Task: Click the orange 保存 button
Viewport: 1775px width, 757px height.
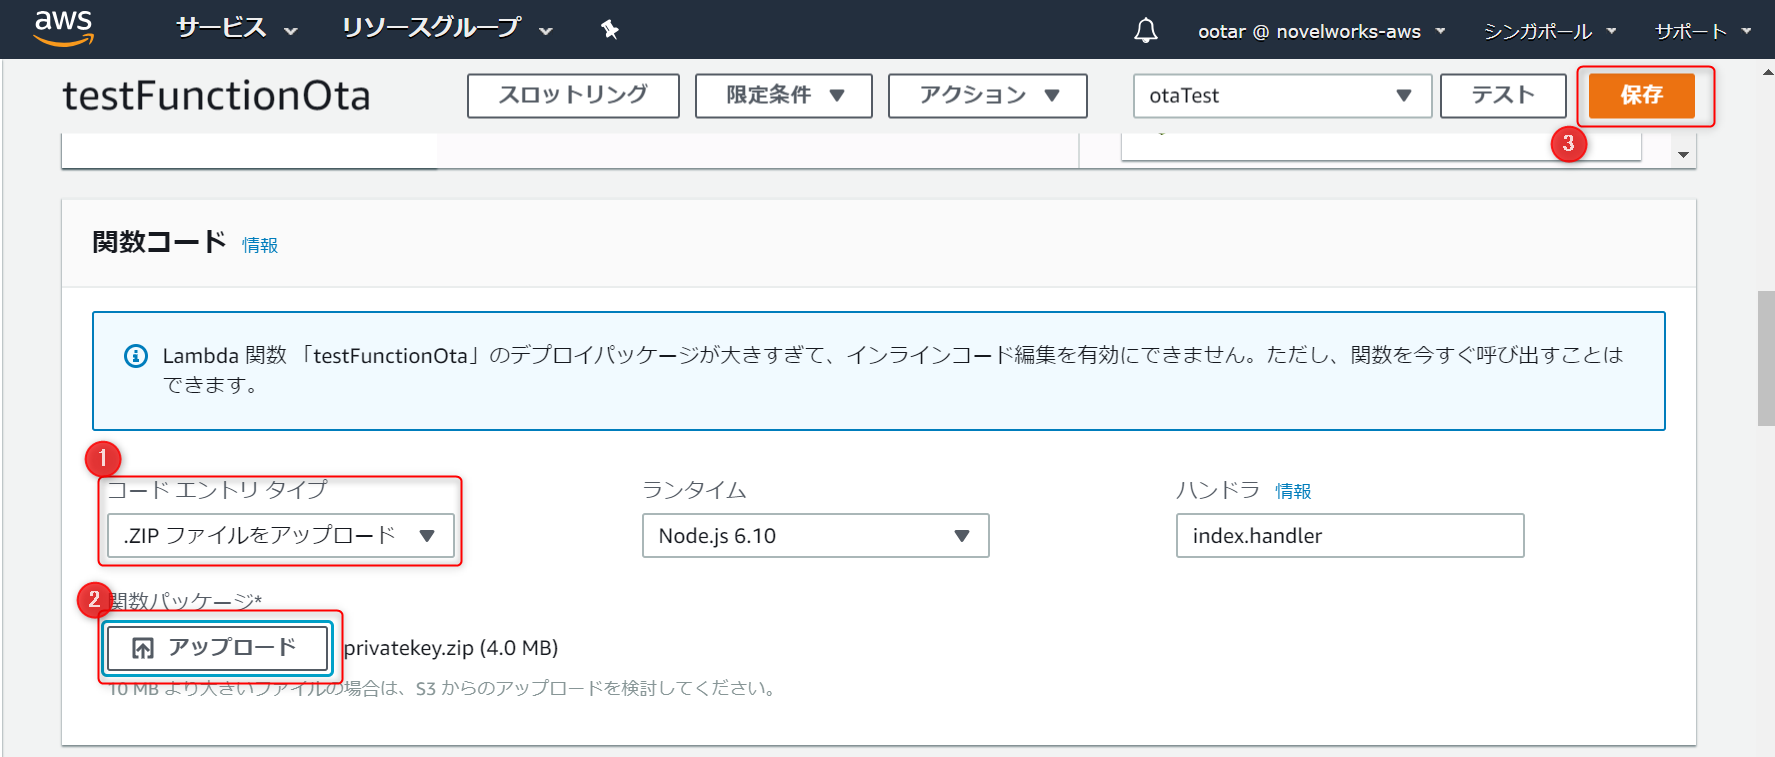Action: tap(1642, 96)
